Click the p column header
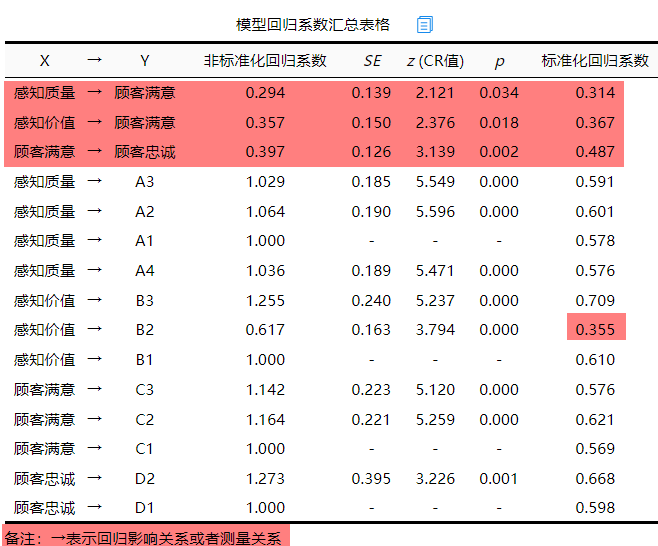Screen dimensions: 658x546 click(499, 60)
